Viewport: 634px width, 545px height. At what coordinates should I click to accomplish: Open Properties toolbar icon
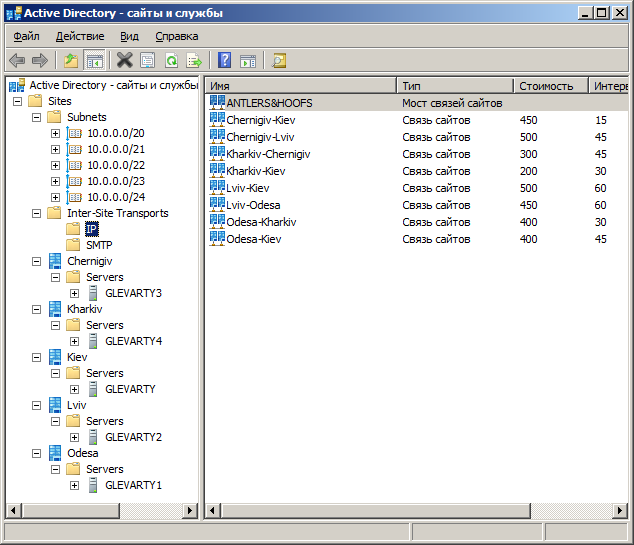coord(148,61)
